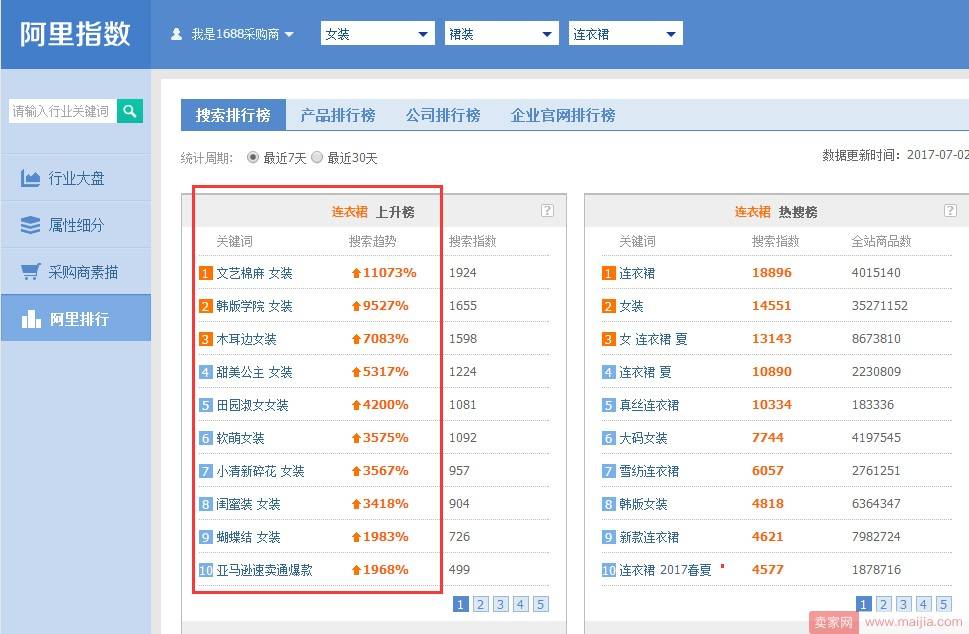Open the 我是1688采购商 role dropdown

(x=242, y=34)
